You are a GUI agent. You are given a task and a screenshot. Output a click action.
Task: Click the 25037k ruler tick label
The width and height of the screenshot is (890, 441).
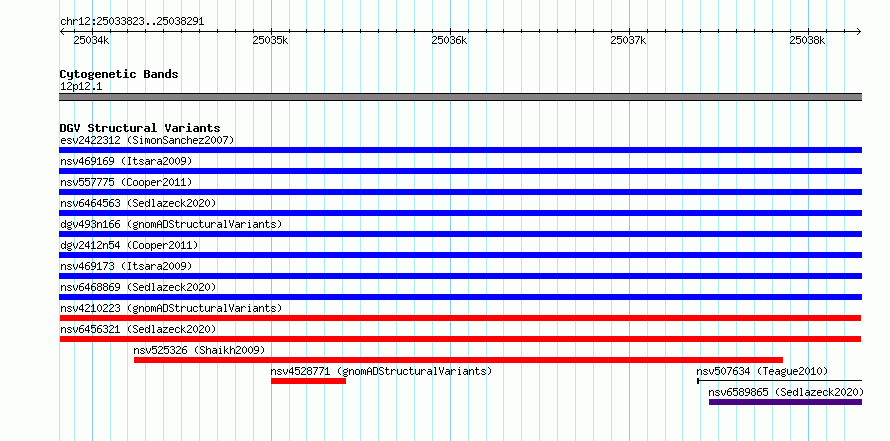(x=628, y=40)
